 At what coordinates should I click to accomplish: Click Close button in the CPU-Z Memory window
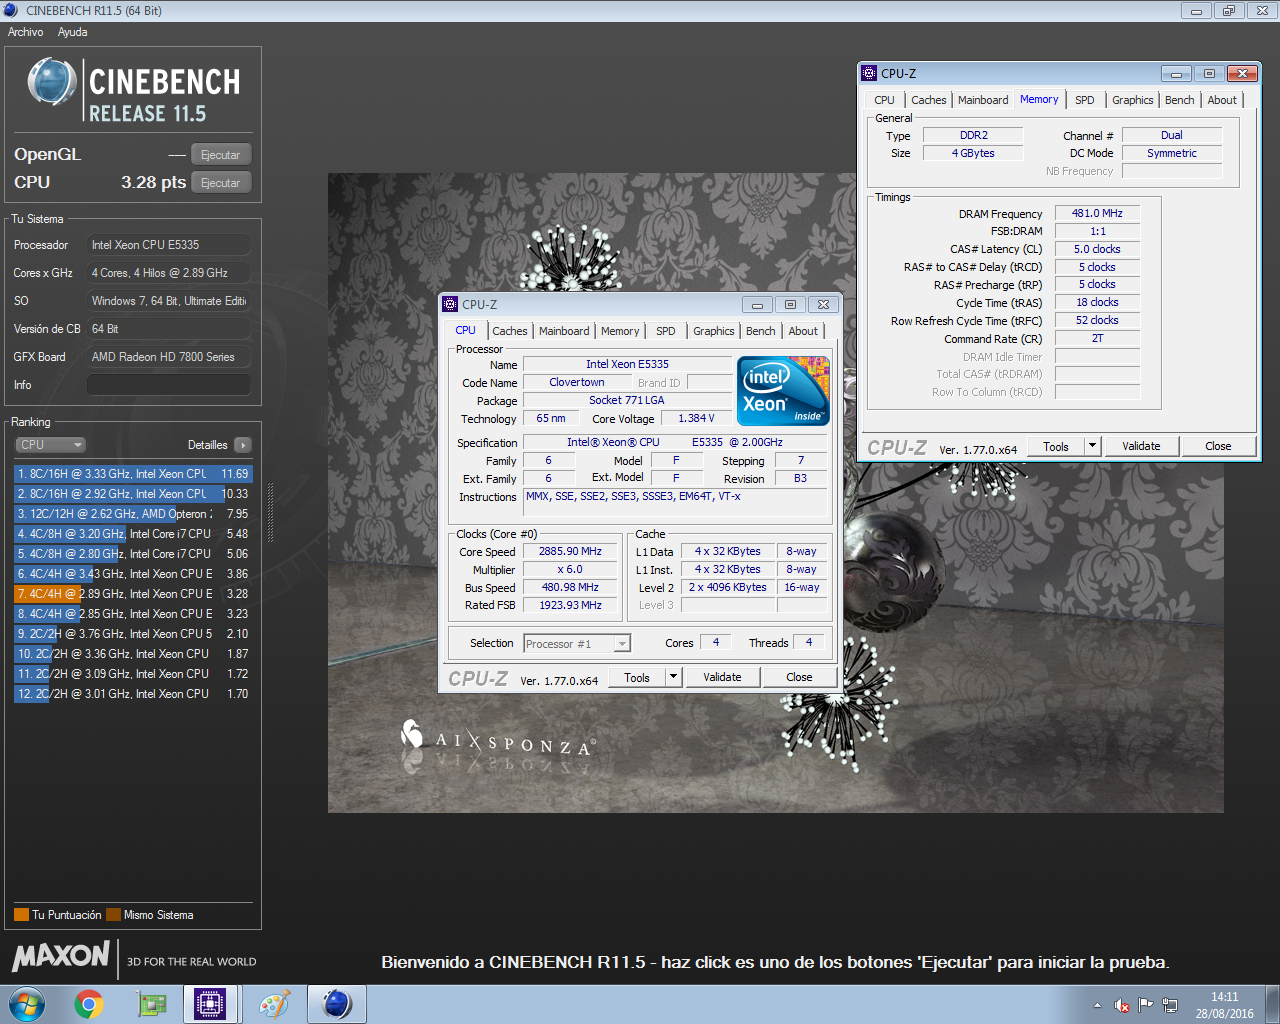[x=1218, y=446]
